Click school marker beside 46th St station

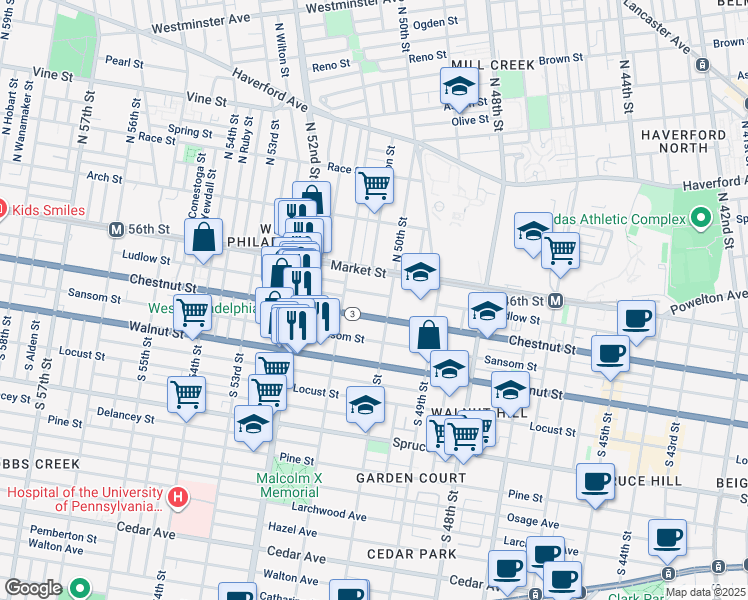pos(487,312)
